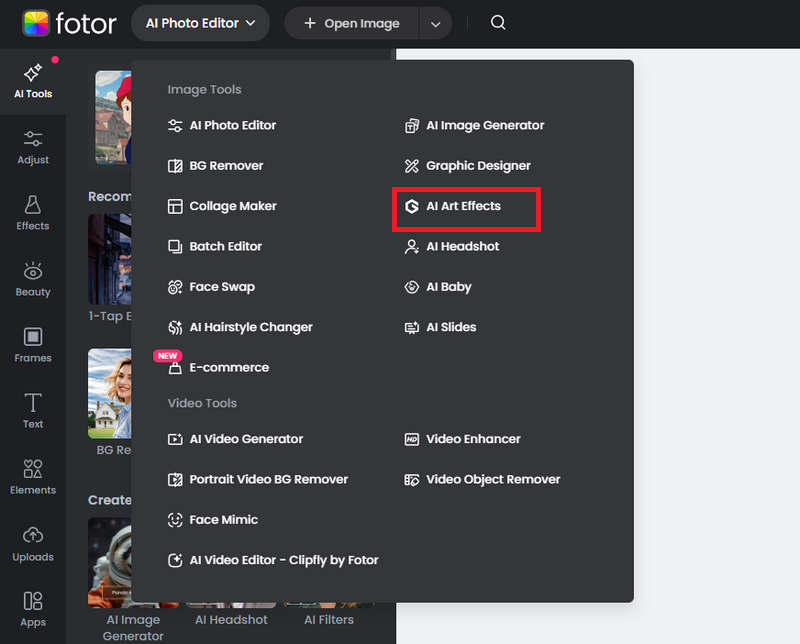Select AI Baby menu entry
The height and width of the screenshot is (644, 800).
(x=438, y=287)
